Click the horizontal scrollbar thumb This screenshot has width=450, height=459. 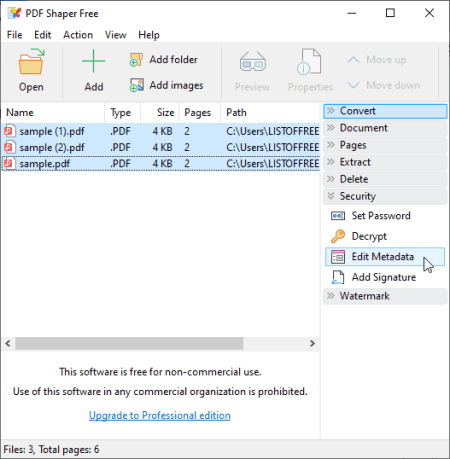129,343
